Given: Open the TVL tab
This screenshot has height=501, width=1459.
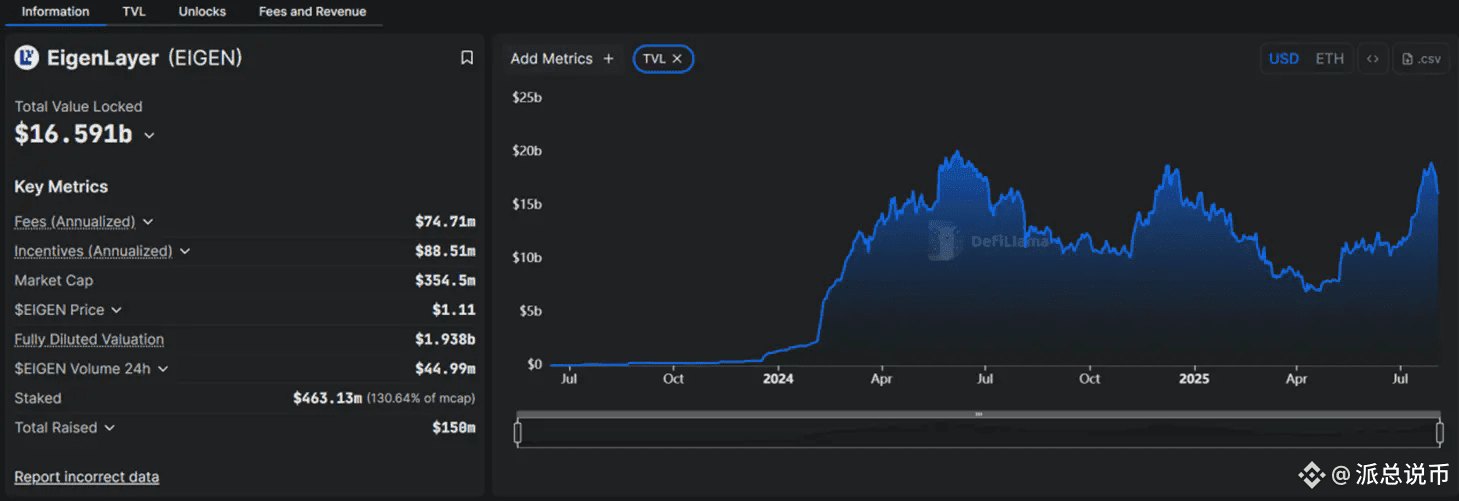Looking at the screenshot, I should 134,12.
